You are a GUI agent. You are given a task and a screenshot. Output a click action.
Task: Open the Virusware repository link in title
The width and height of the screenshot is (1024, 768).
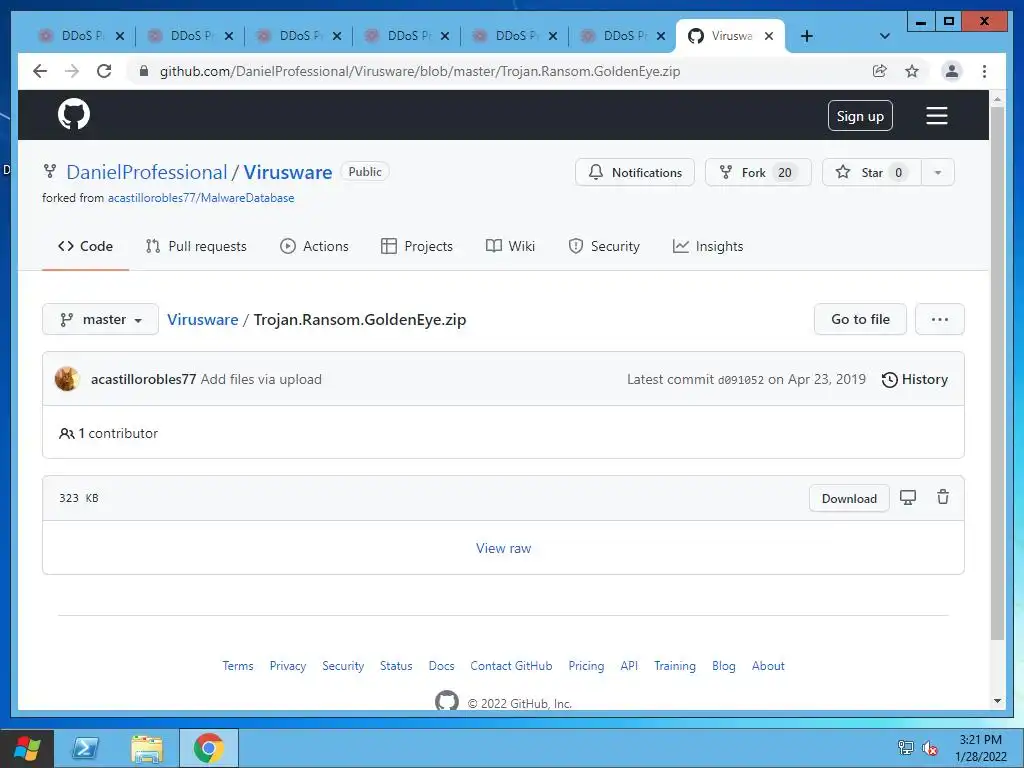coord(288,172)
